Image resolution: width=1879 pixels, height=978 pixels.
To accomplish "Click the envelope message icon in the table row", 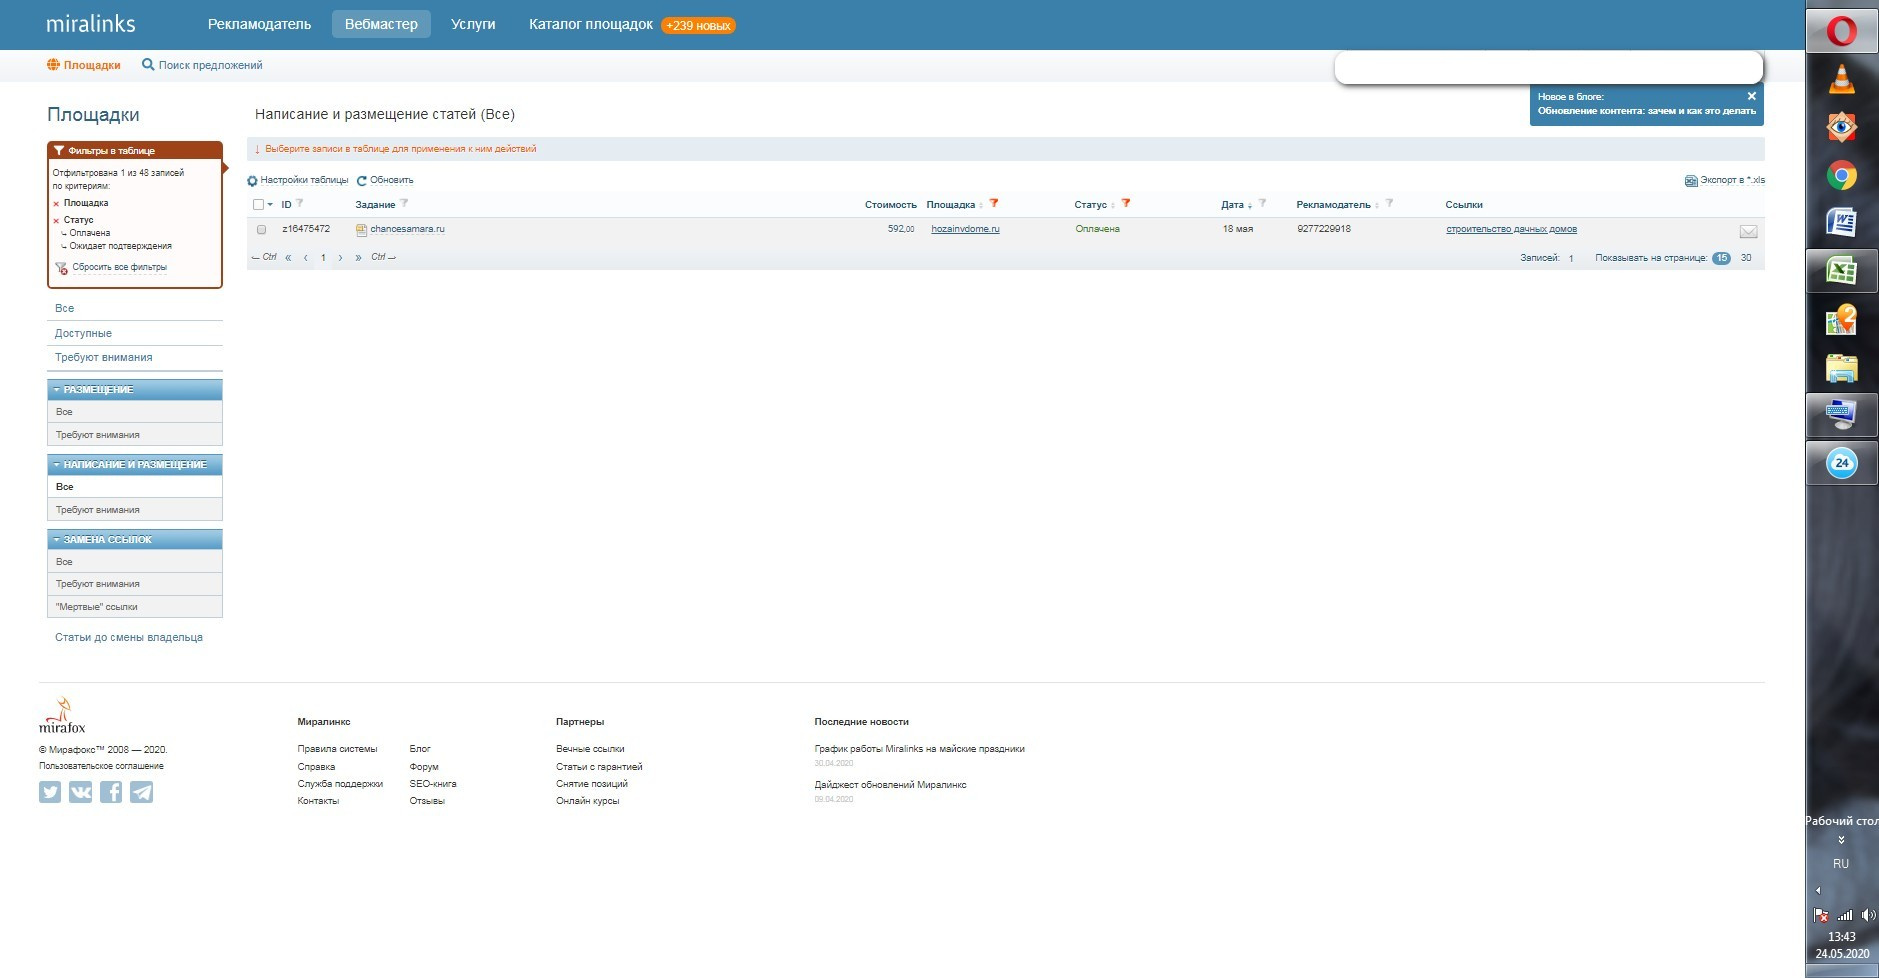I will click(1748, 231).
